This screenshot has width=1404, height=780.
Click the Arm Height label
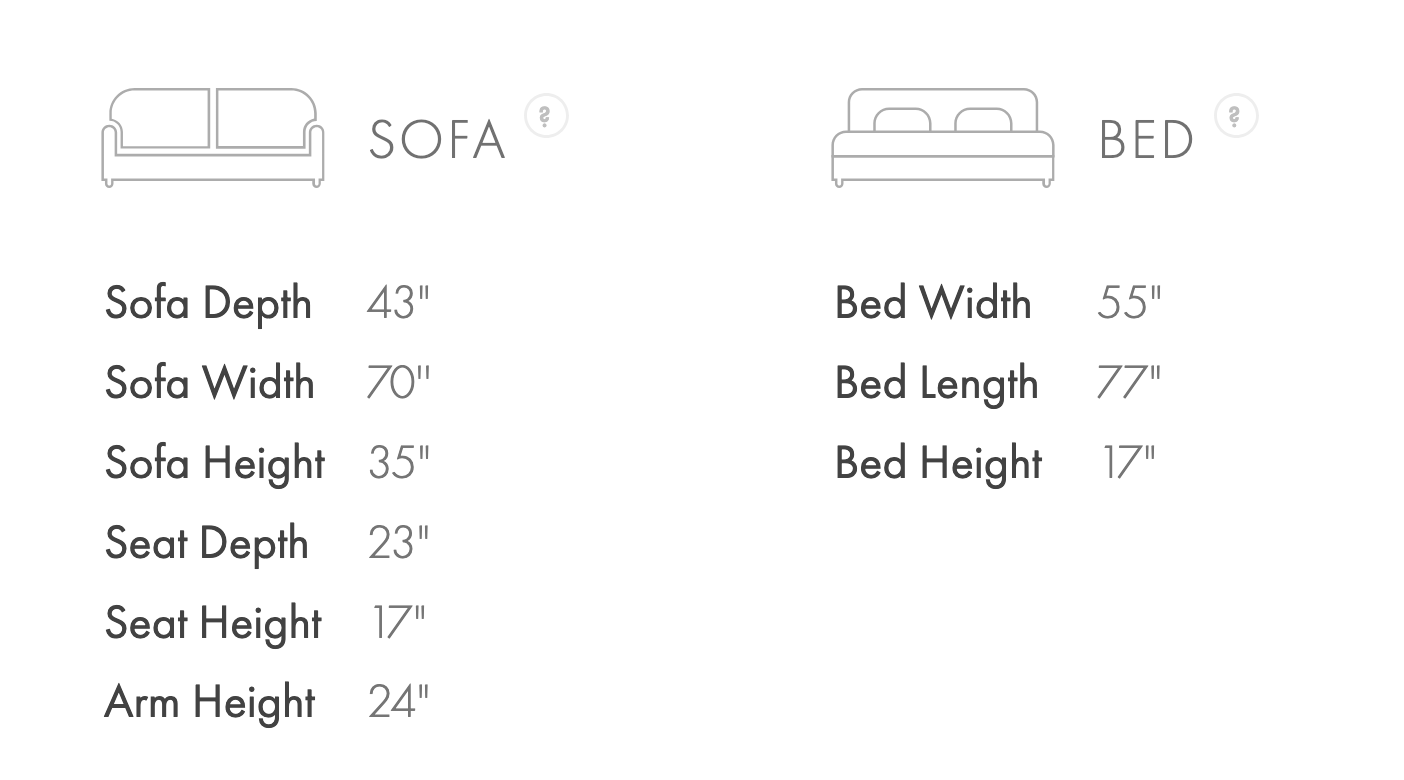pos(210,702)
